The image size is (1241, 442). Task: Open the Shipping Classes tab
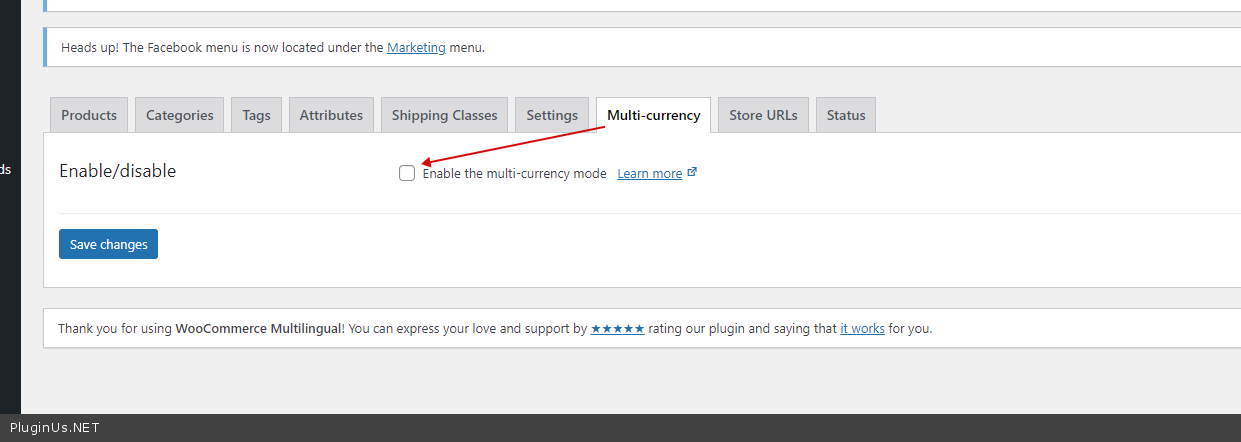click(x=444, y=115)
